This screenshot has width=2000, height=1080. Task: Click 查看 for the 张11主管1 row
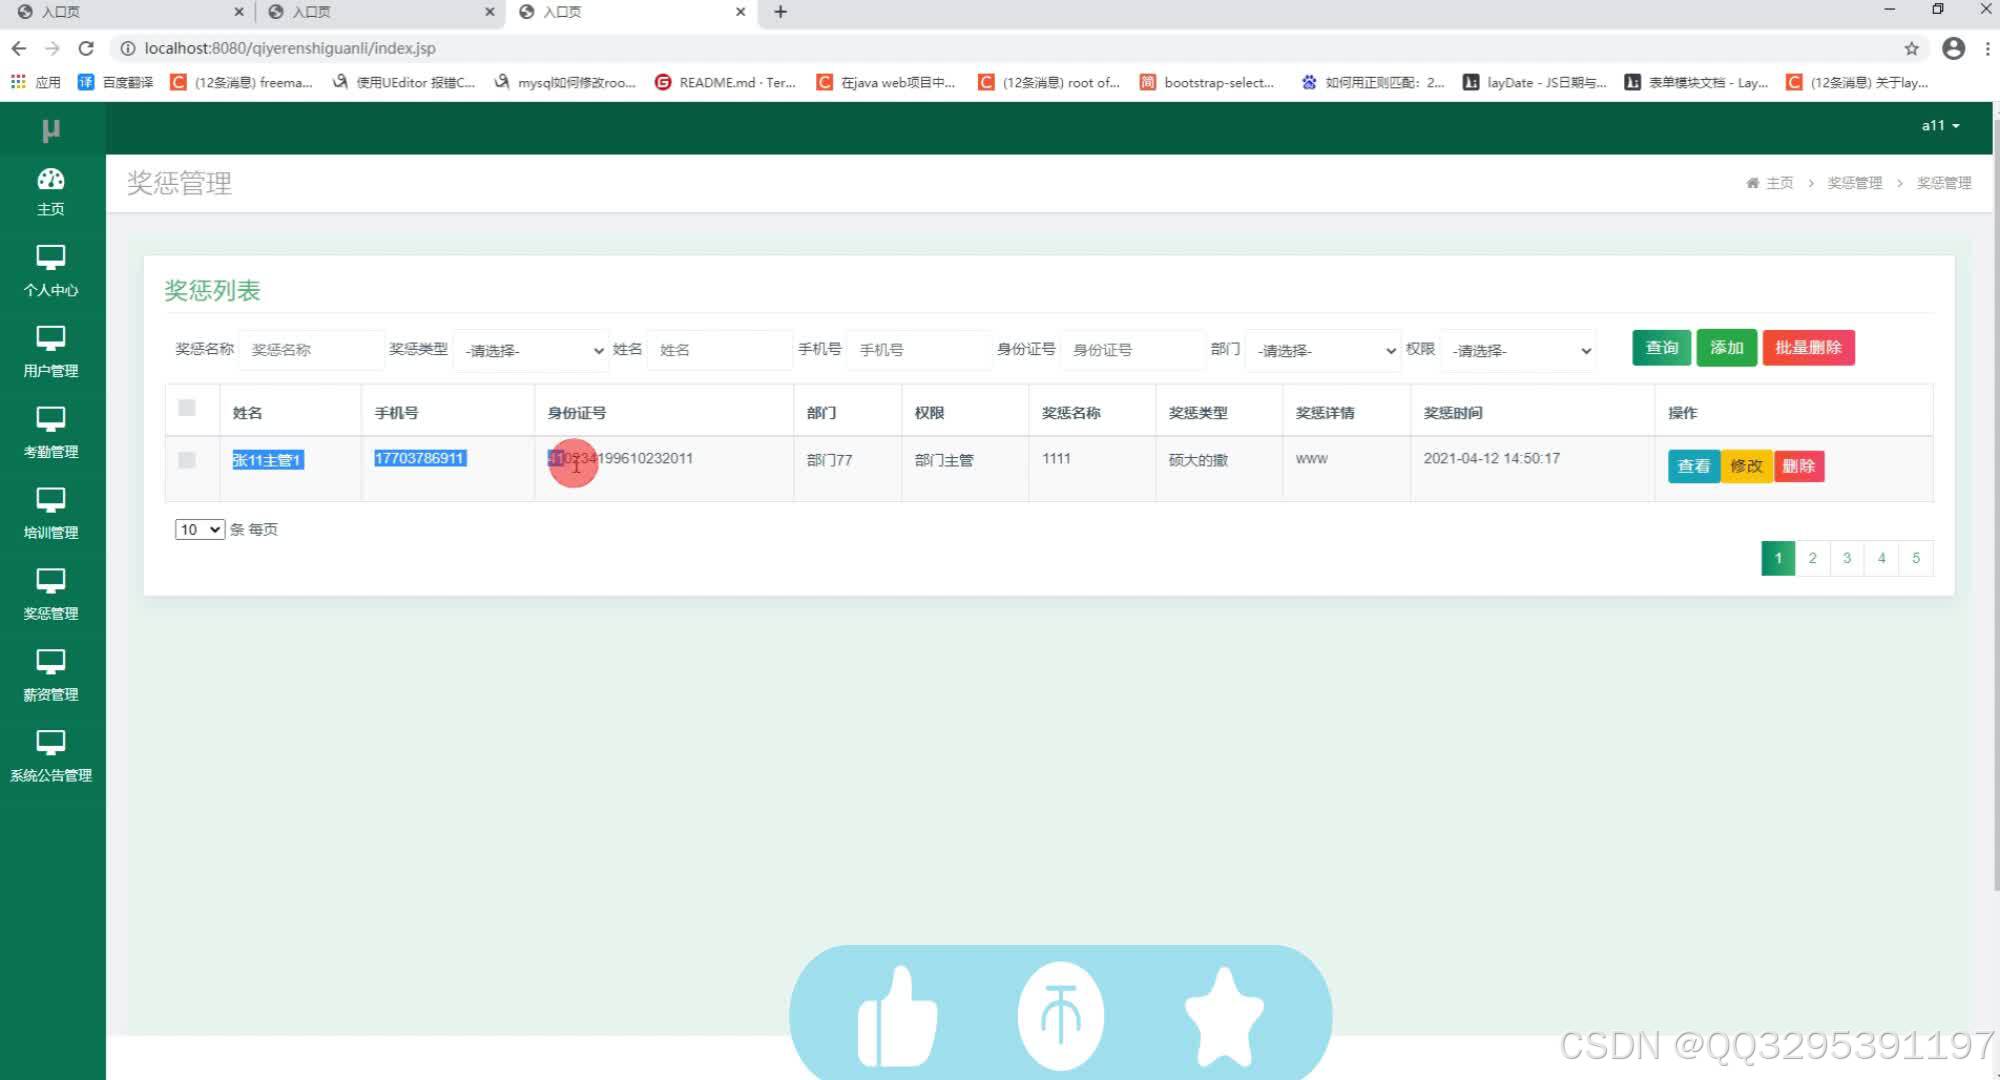[1694, 466]
